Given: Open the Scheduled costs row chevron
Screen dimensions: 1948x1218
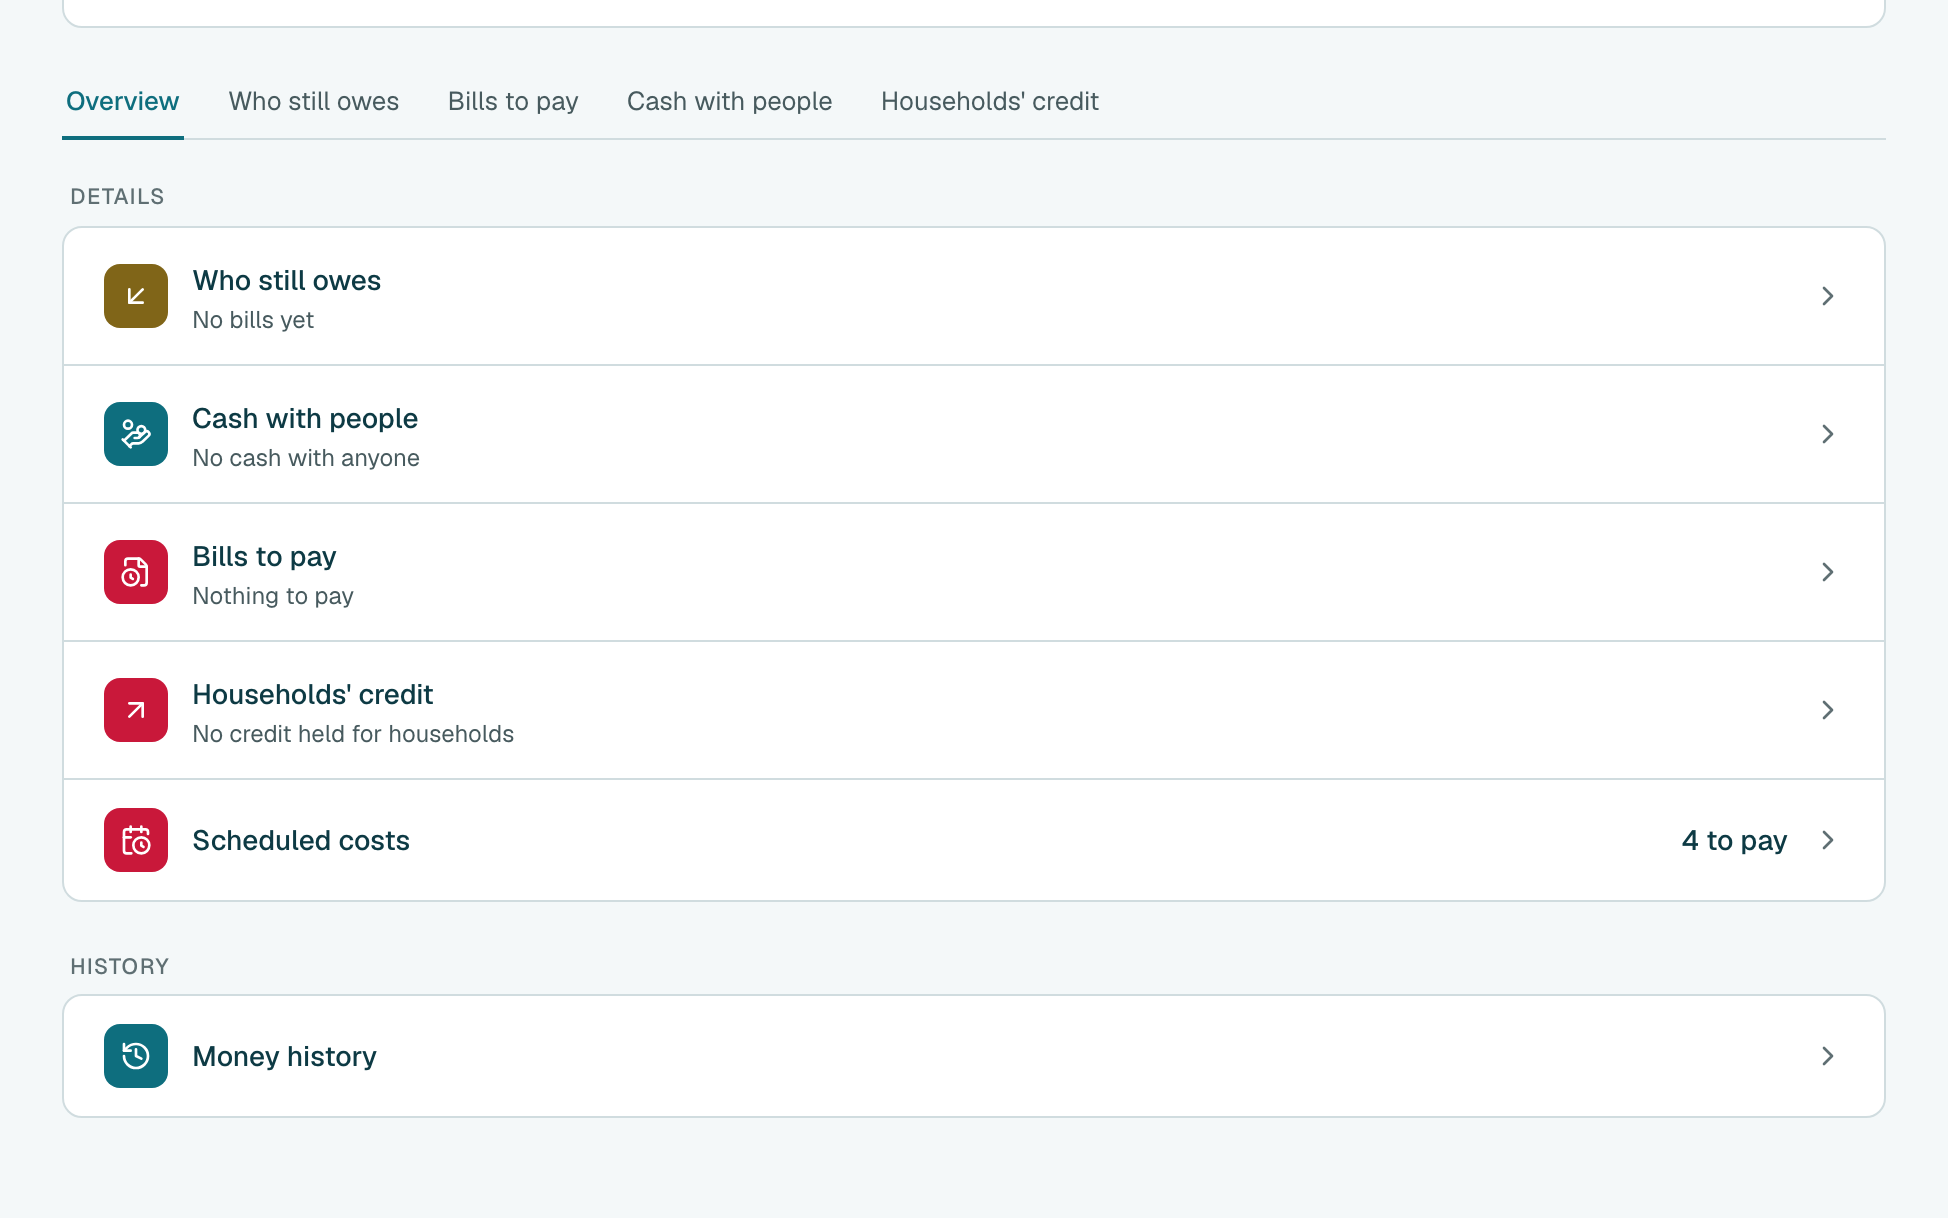Looking at the screenshot, I should pyautogui.click(x=1827, y=840).
